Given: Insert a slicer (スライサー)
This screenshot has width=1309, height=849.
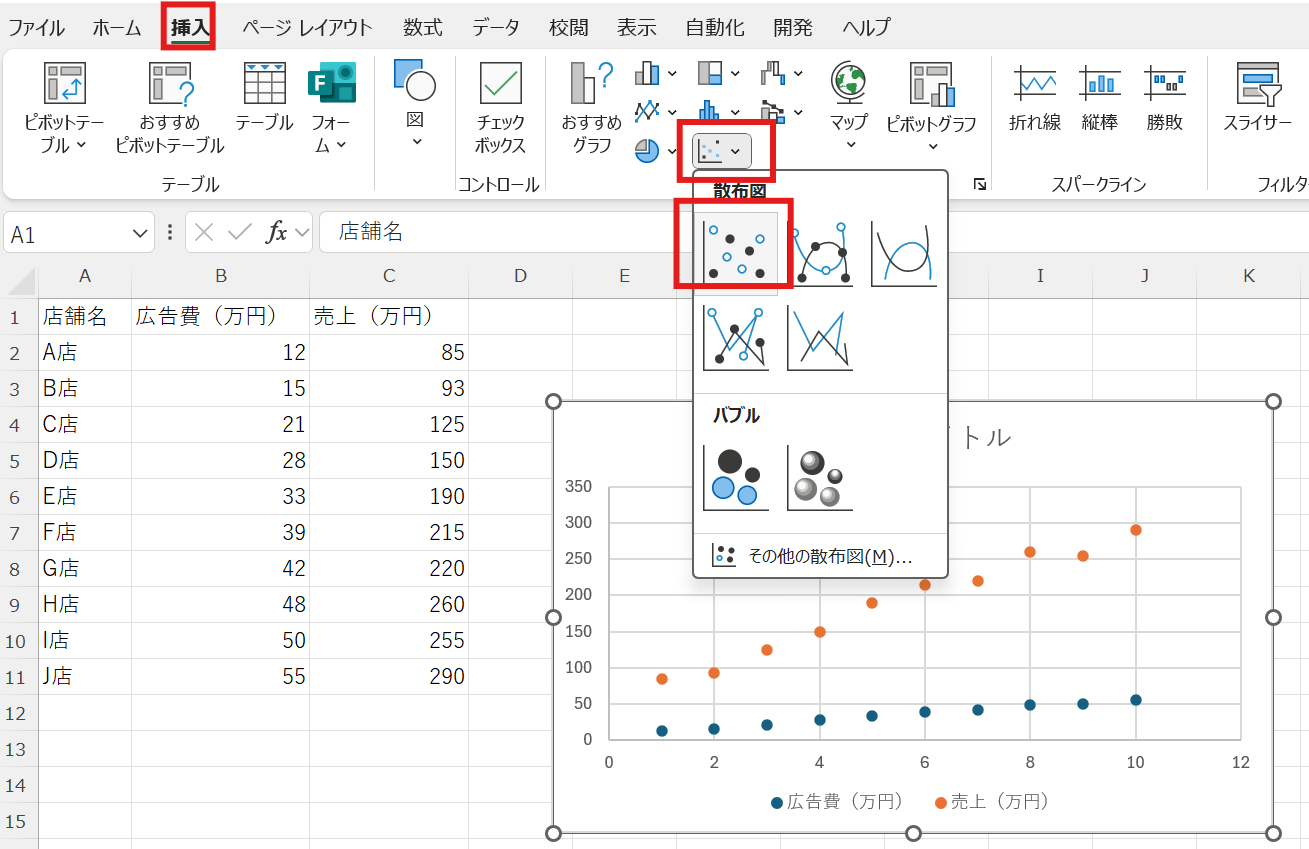Looking at the screenshot, I should point(1258,95).
